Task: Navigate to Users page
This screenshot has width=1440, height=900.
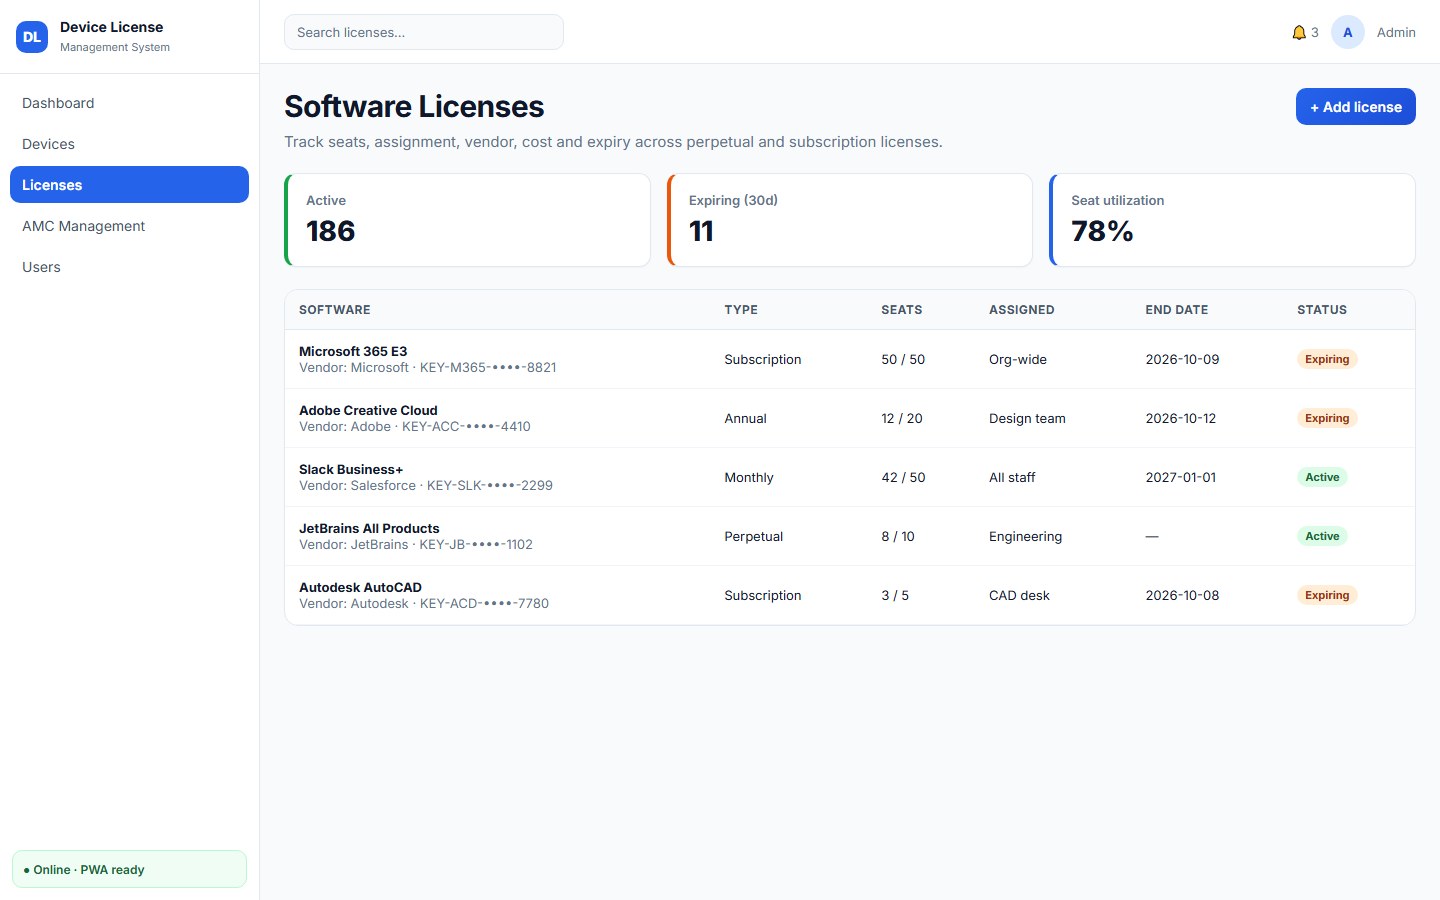Action: pos(129,267)
